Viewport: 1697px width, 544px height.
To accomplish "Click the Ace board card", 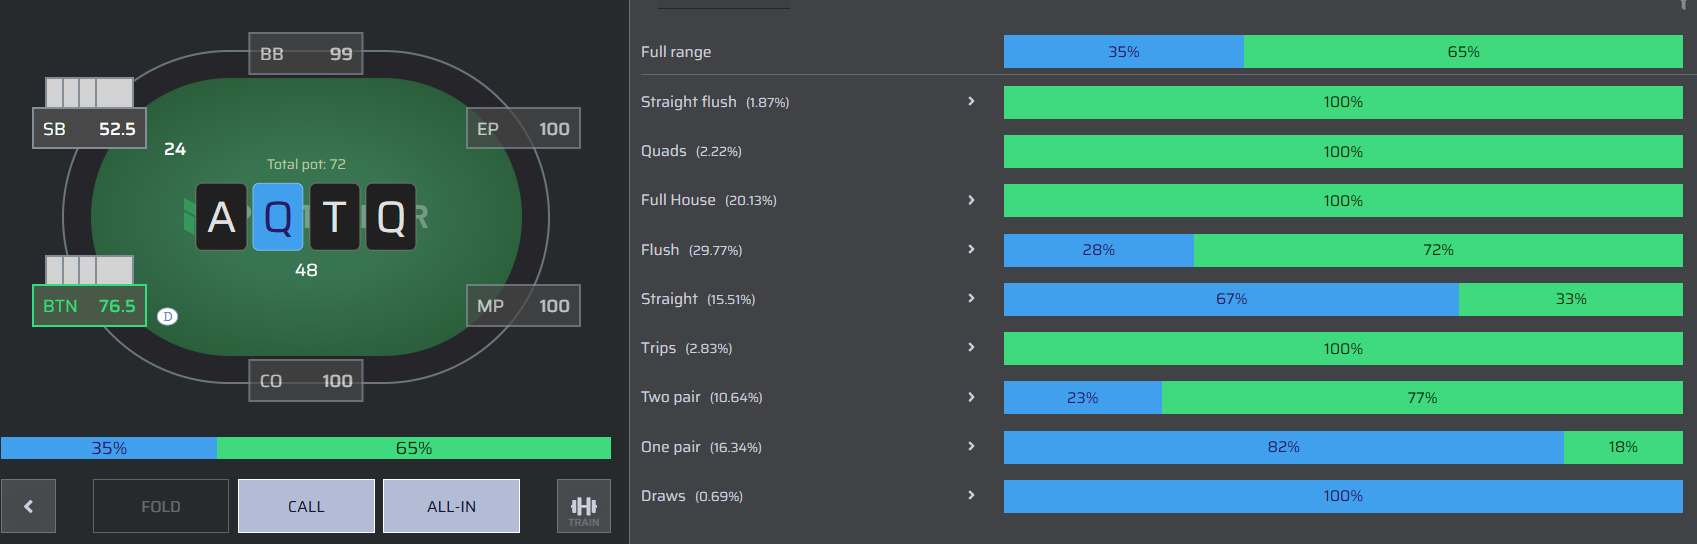I will (221, 217).
